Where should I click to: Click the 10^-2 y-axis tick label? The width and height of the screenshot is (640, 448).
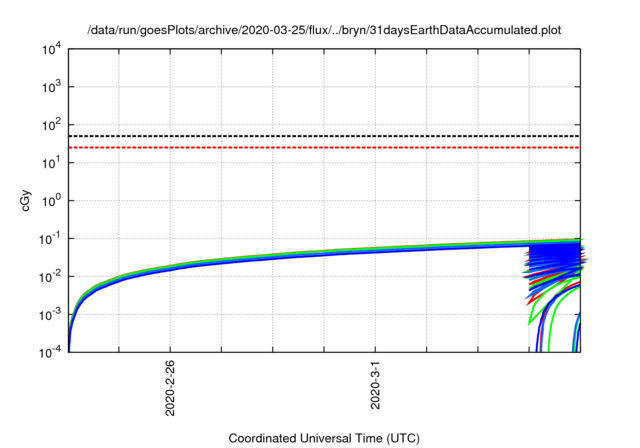(x=49, y=277)
